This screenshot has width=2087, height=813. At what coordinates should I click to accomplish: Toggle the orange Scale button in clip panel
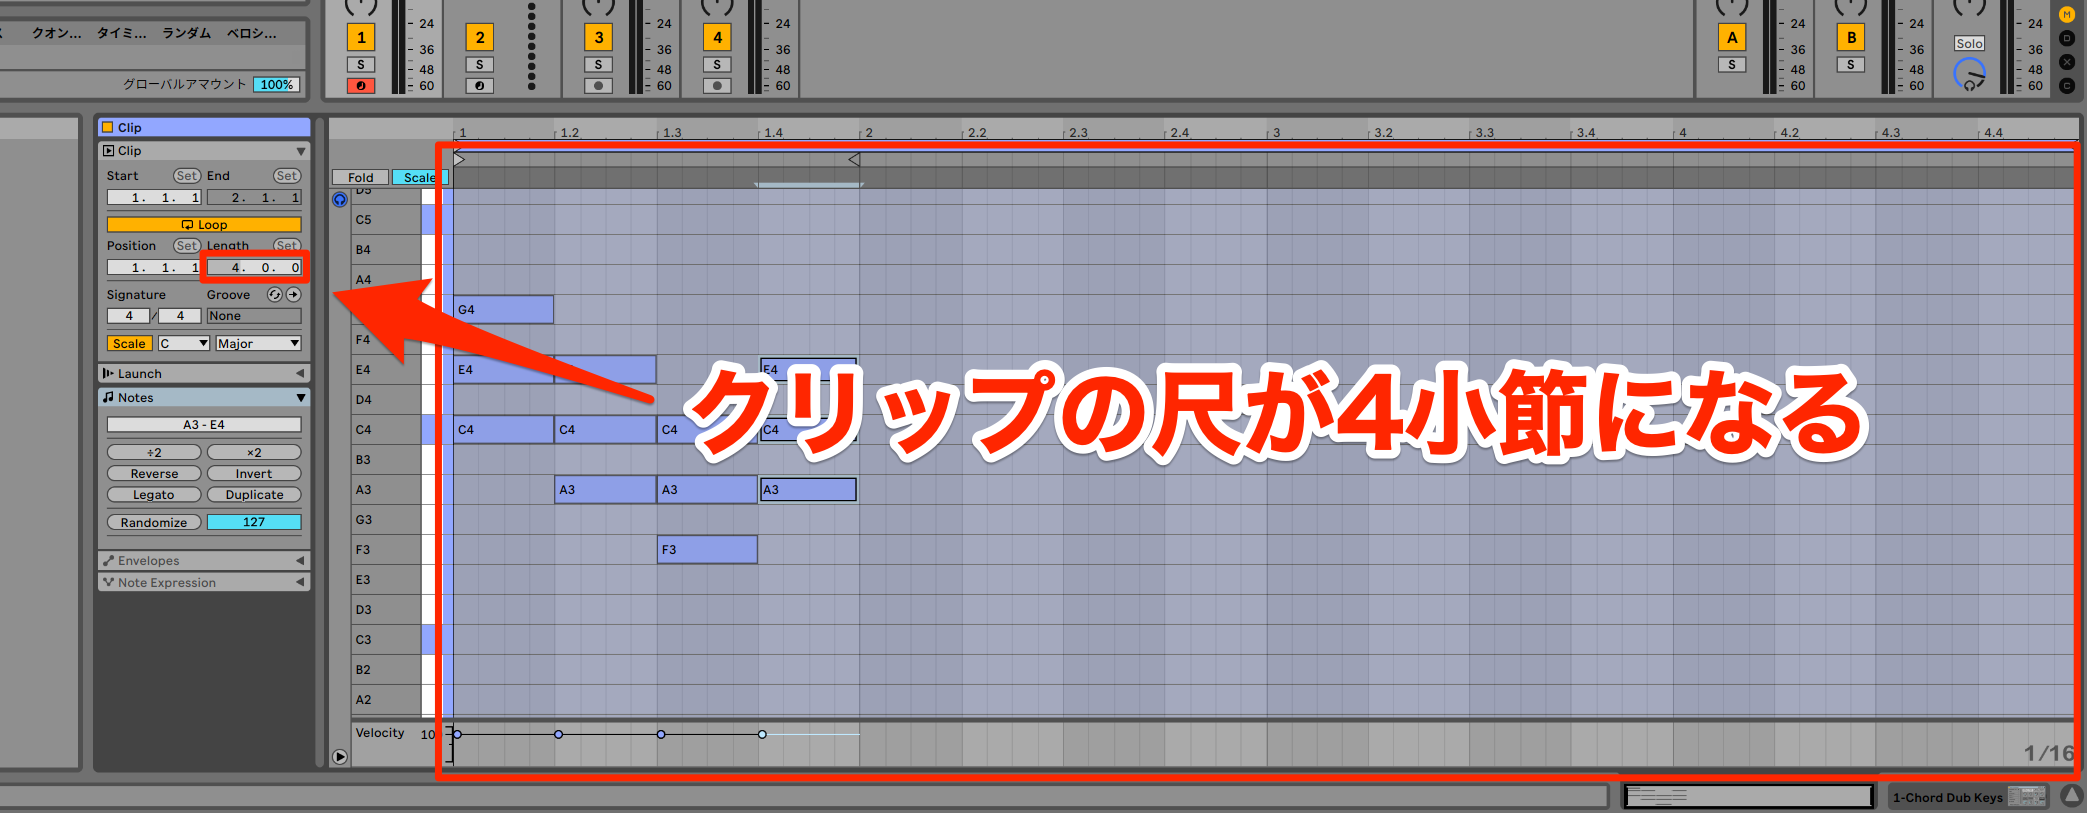tap(129, 343)
